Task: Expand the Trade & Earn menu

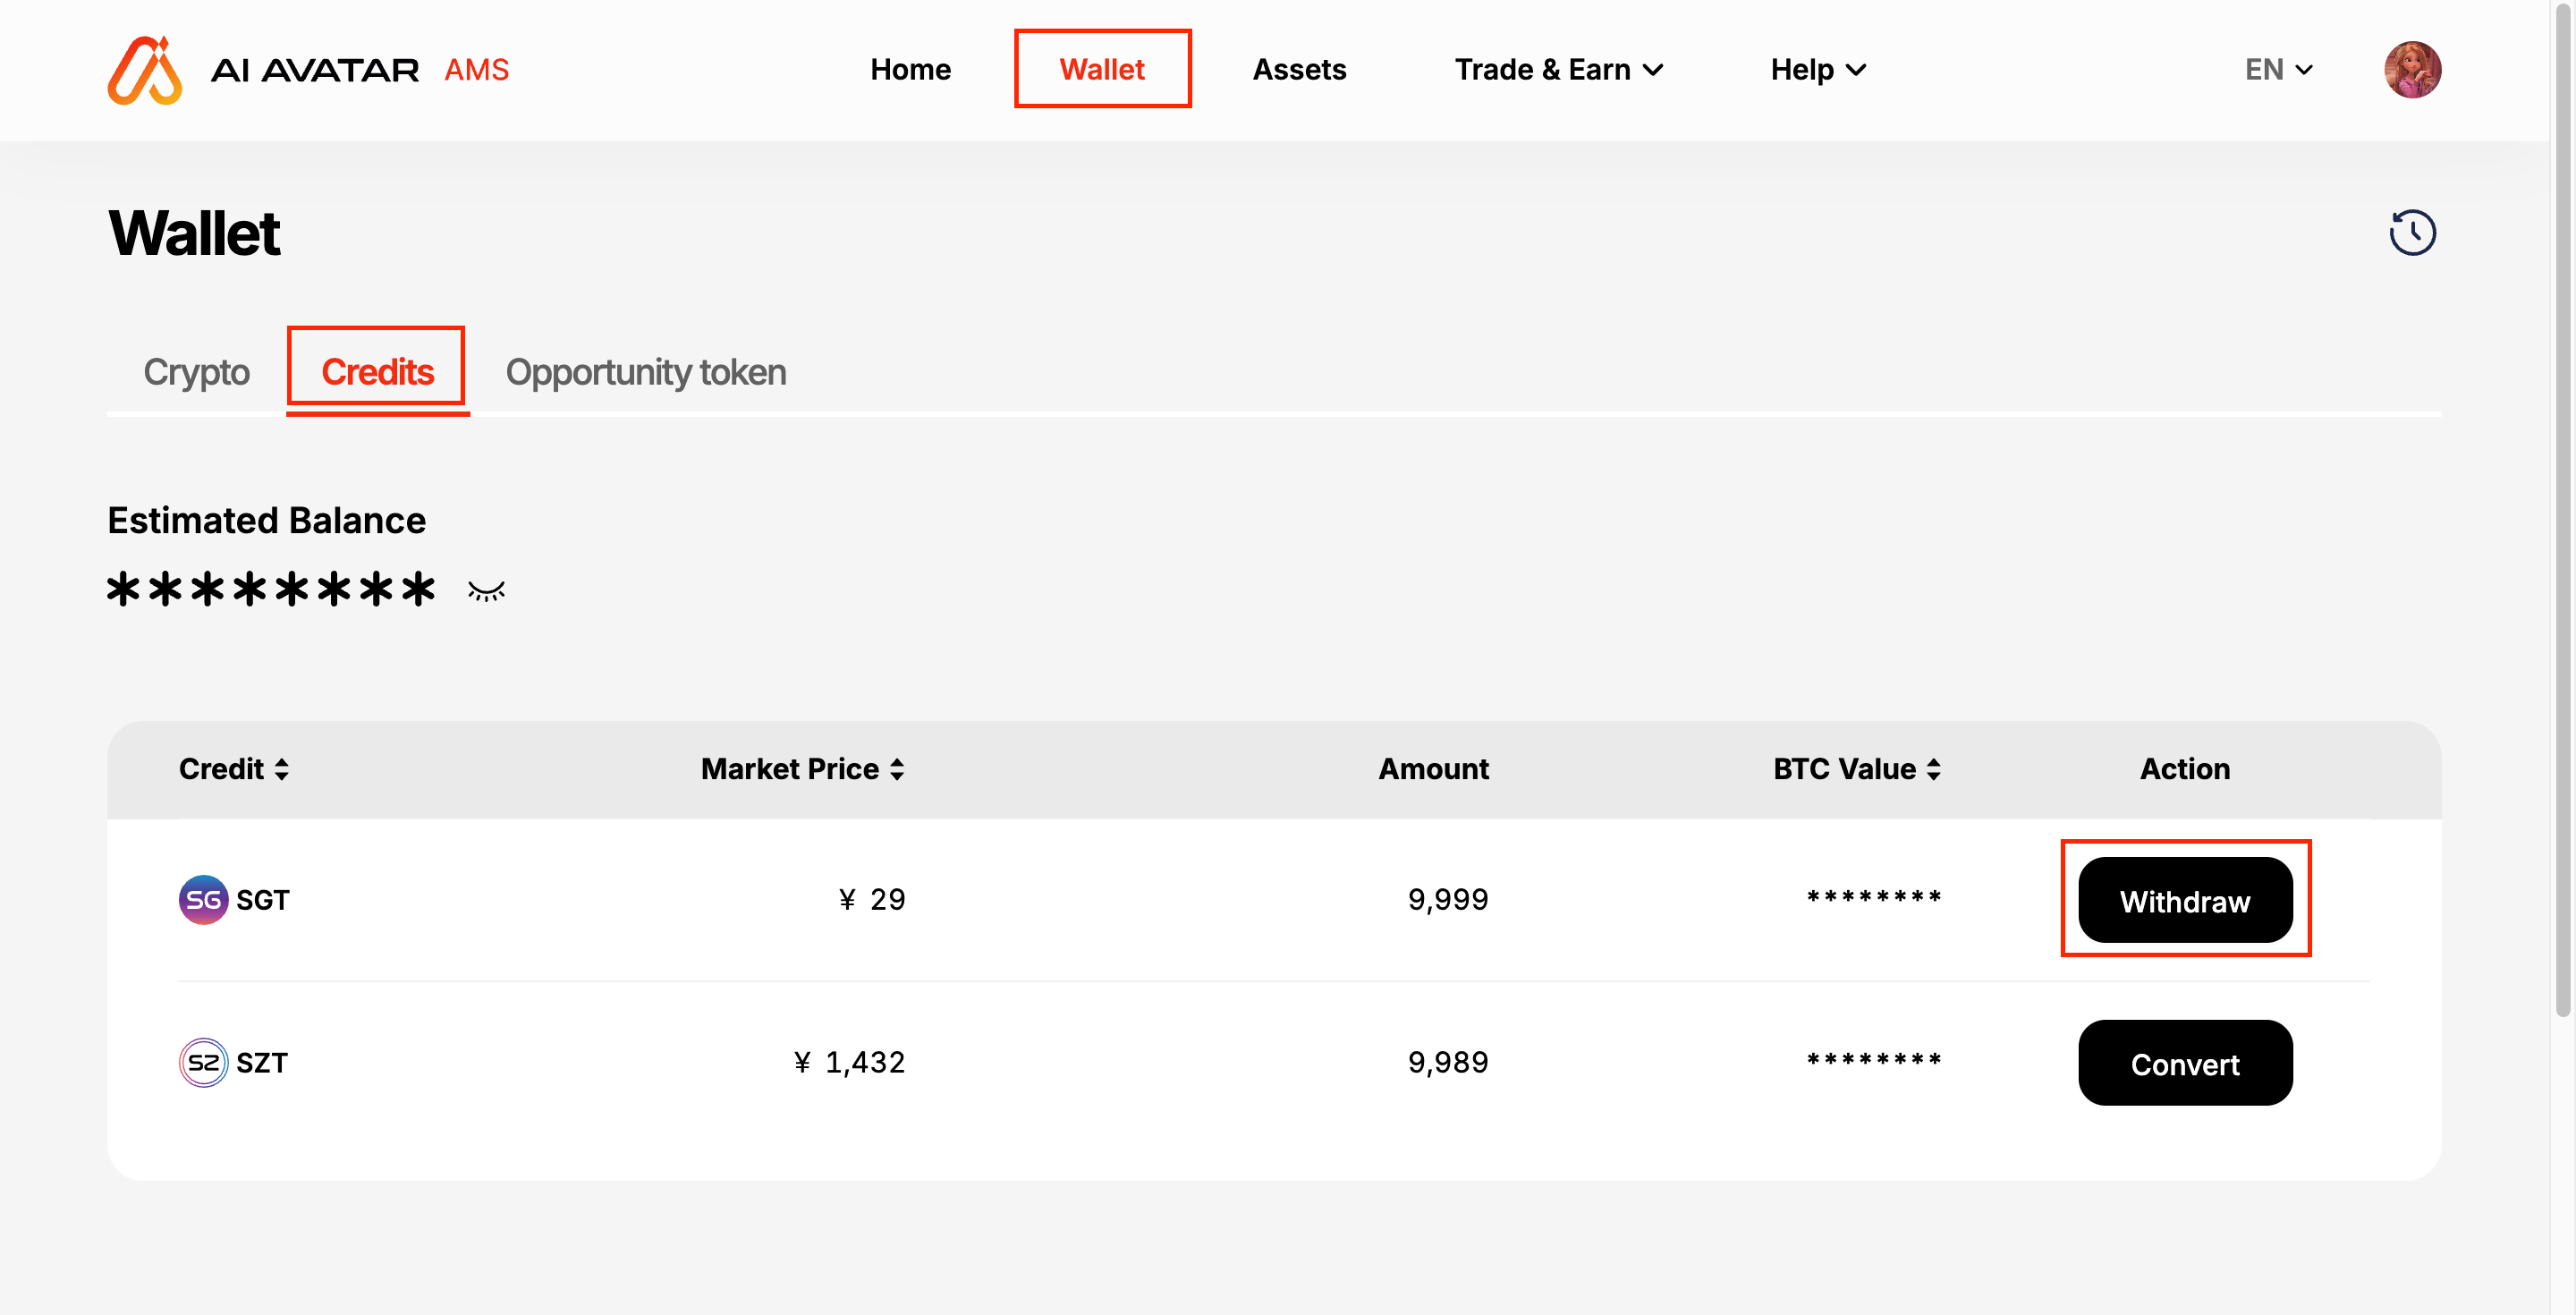Action: (1559, 70)
